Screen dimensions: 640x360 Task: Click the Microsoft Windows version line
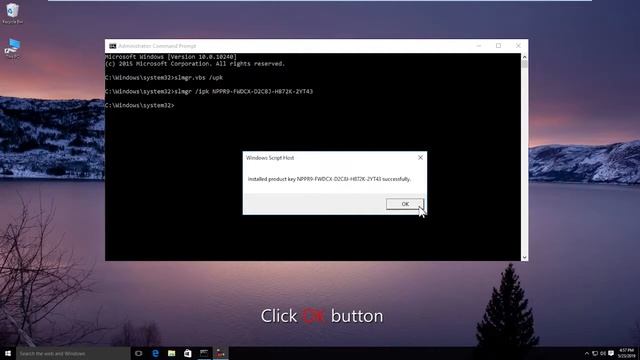(x=171, y=57)
